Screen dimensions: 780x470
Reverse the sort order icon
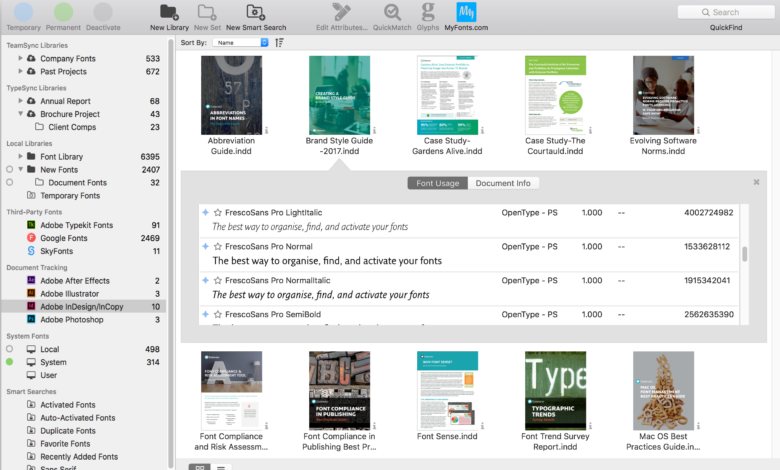pyautogui.click(x=279, y=43)
